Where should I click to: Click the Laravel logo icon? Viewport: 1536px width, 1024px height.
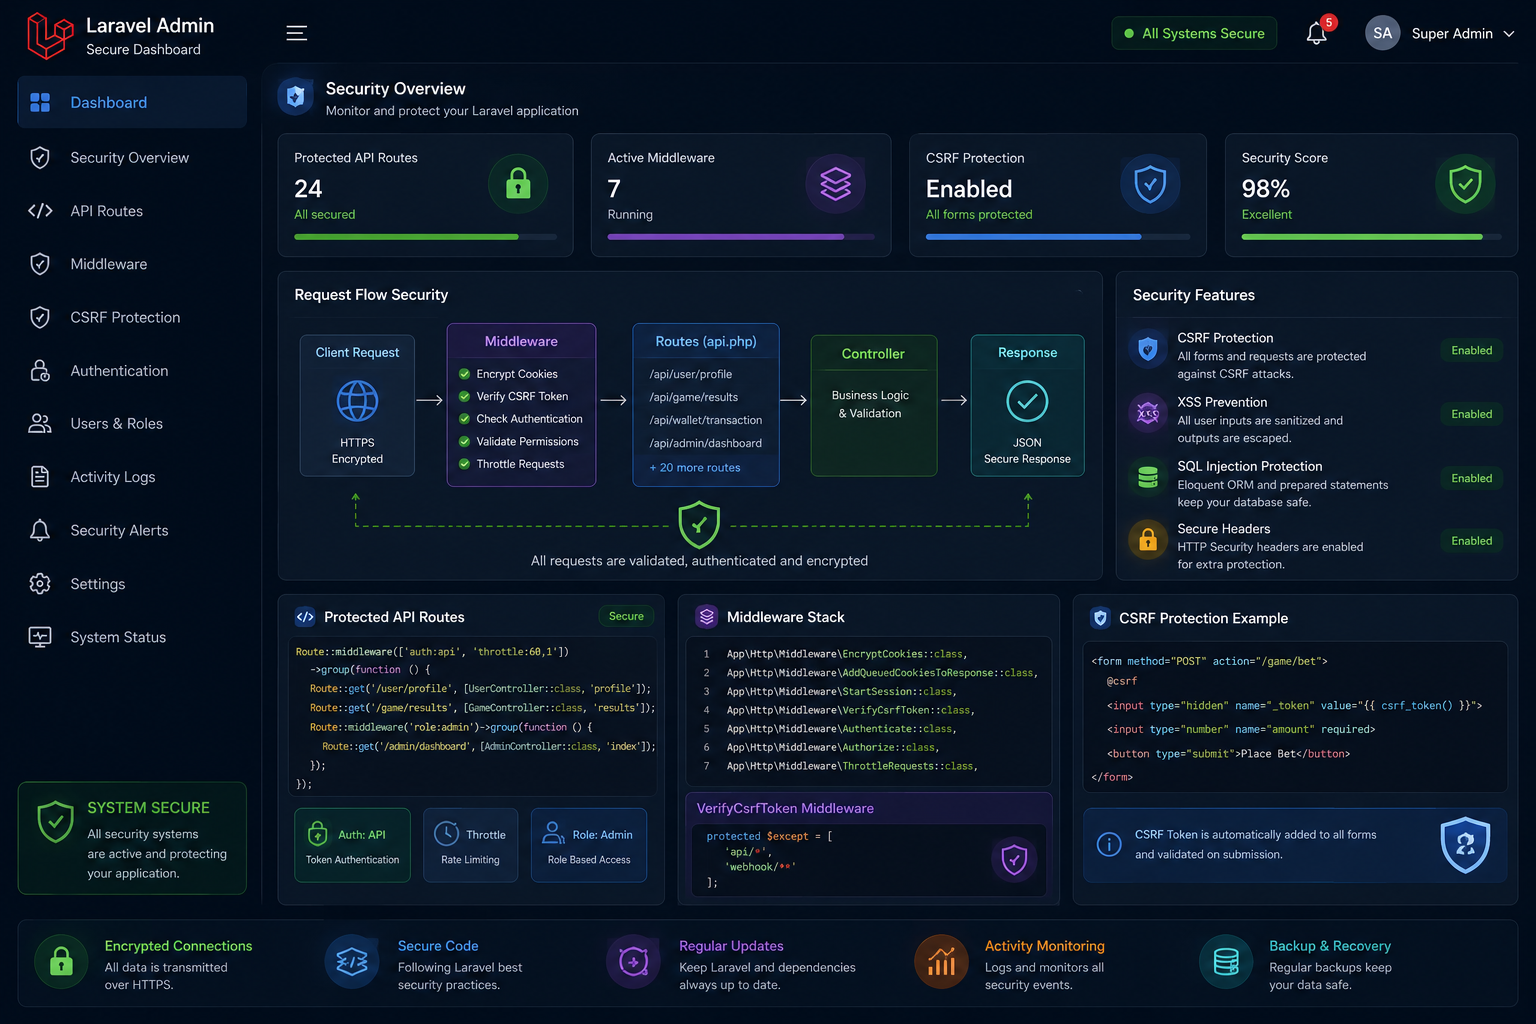(50, 35)
